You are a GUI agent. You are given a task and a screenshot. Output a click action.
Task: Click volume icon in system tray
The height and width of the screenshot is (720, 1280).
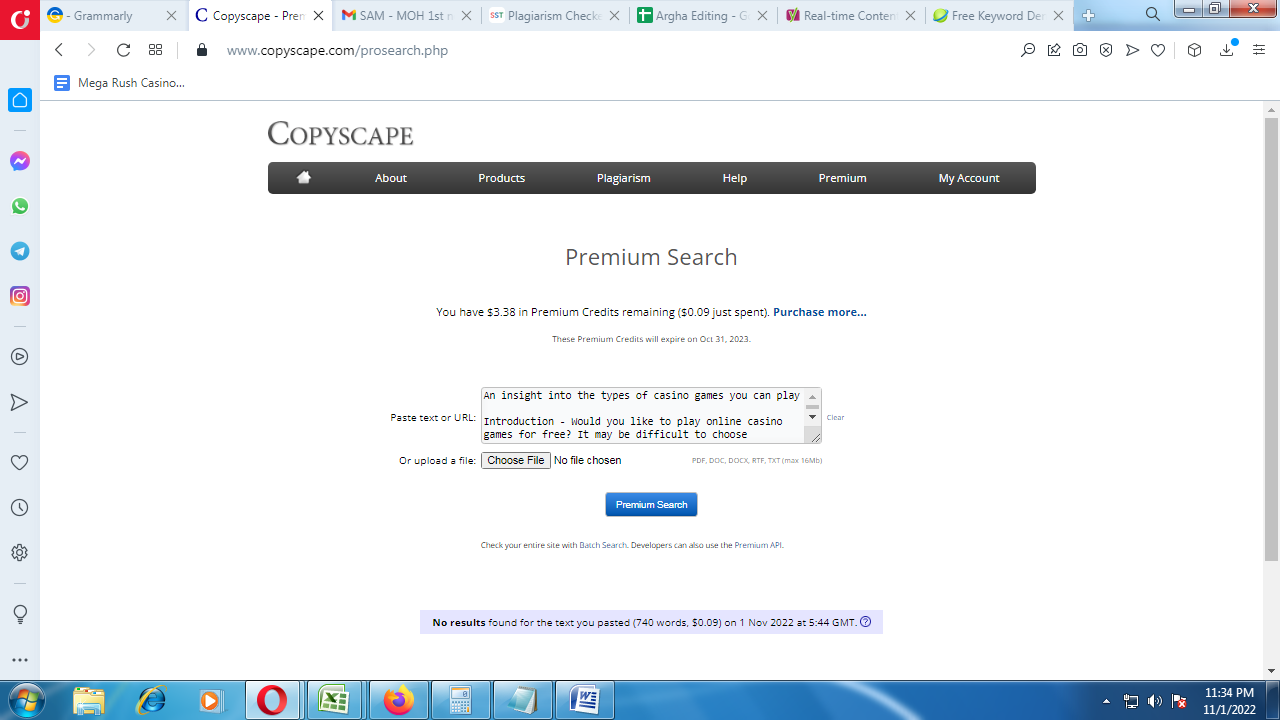1155,701
